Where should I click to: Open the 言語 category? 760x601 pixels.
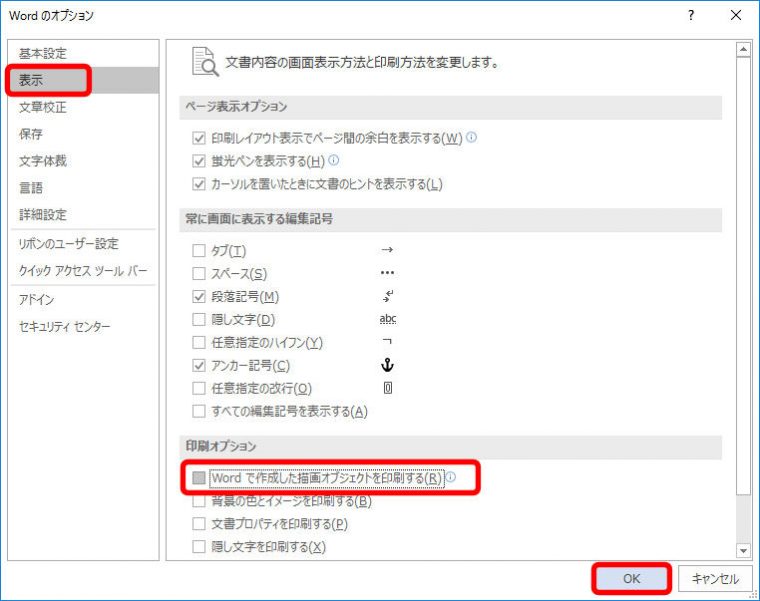point(83,188)
